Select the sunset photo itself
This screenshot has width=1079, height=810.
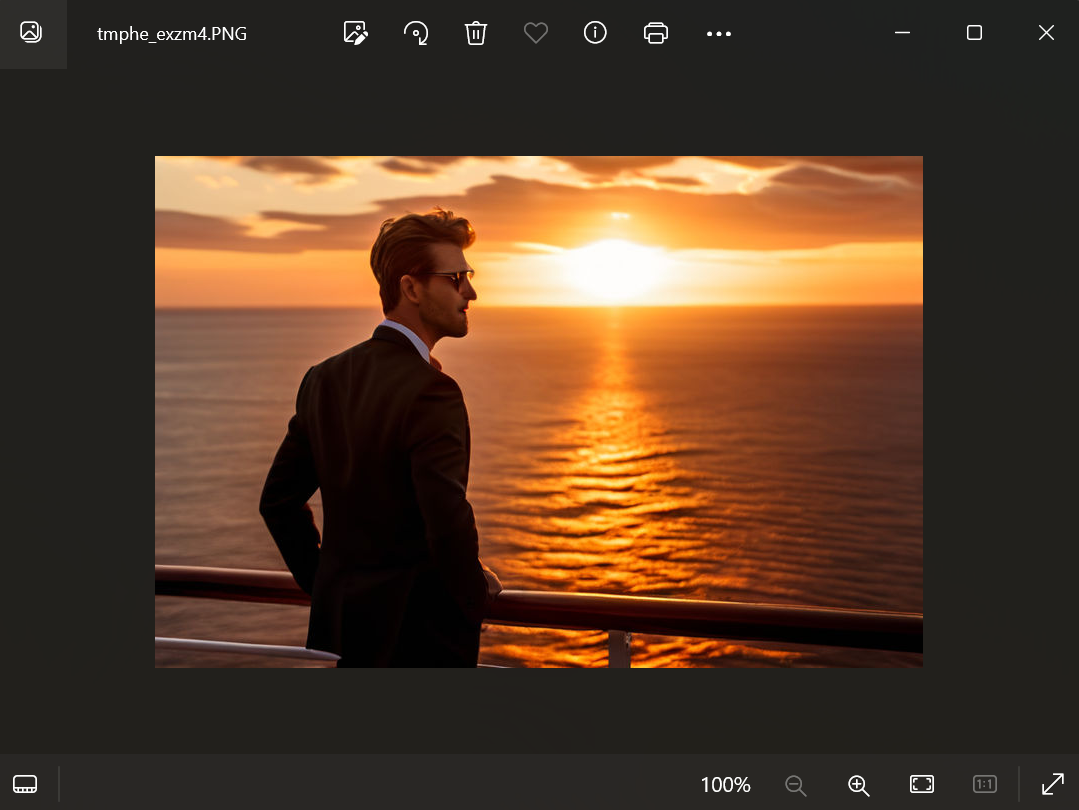click(538, 410)
